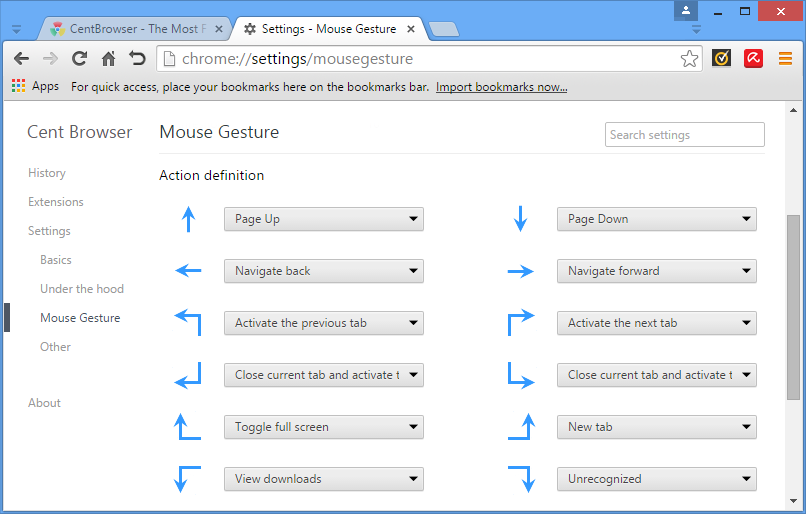Click the Home icon in toolbar
This screenshot has height=514, width=806.
(108, 59)
